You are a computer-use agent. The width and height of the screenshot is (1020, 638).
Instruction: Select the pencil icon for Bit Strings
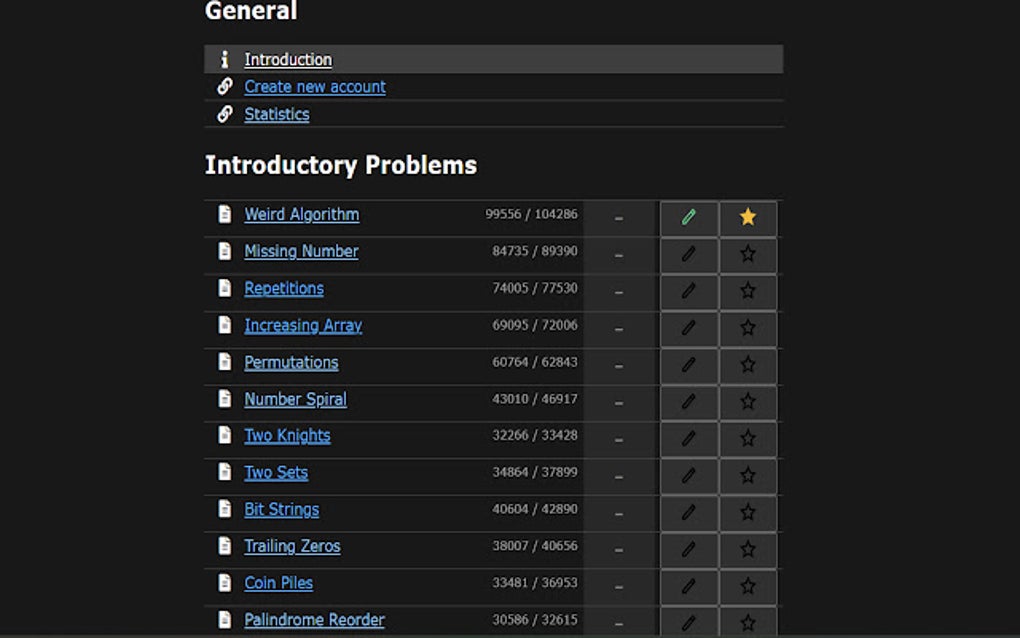pos(688,512)
